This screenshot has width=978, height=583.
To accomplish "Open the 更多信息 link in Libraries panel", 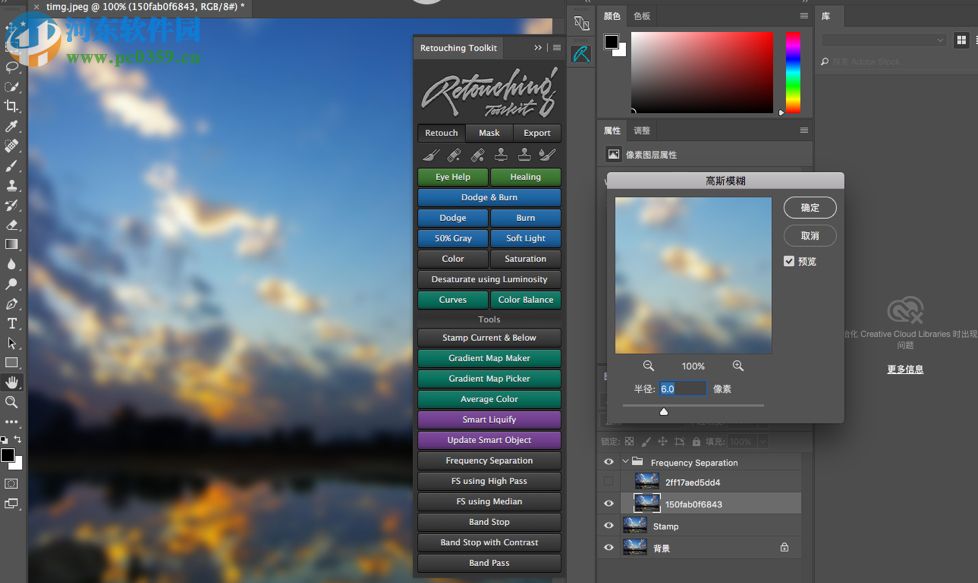I will [x=904, y=369].
